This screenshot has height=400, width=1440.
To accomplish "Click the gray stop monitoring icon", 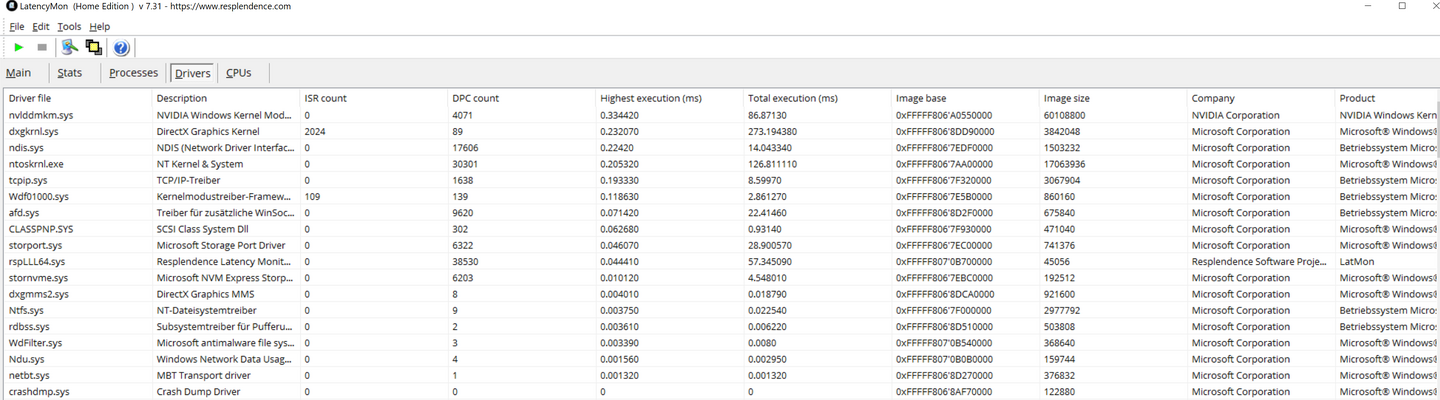I will pyautogui.click(x=42, y=47).
